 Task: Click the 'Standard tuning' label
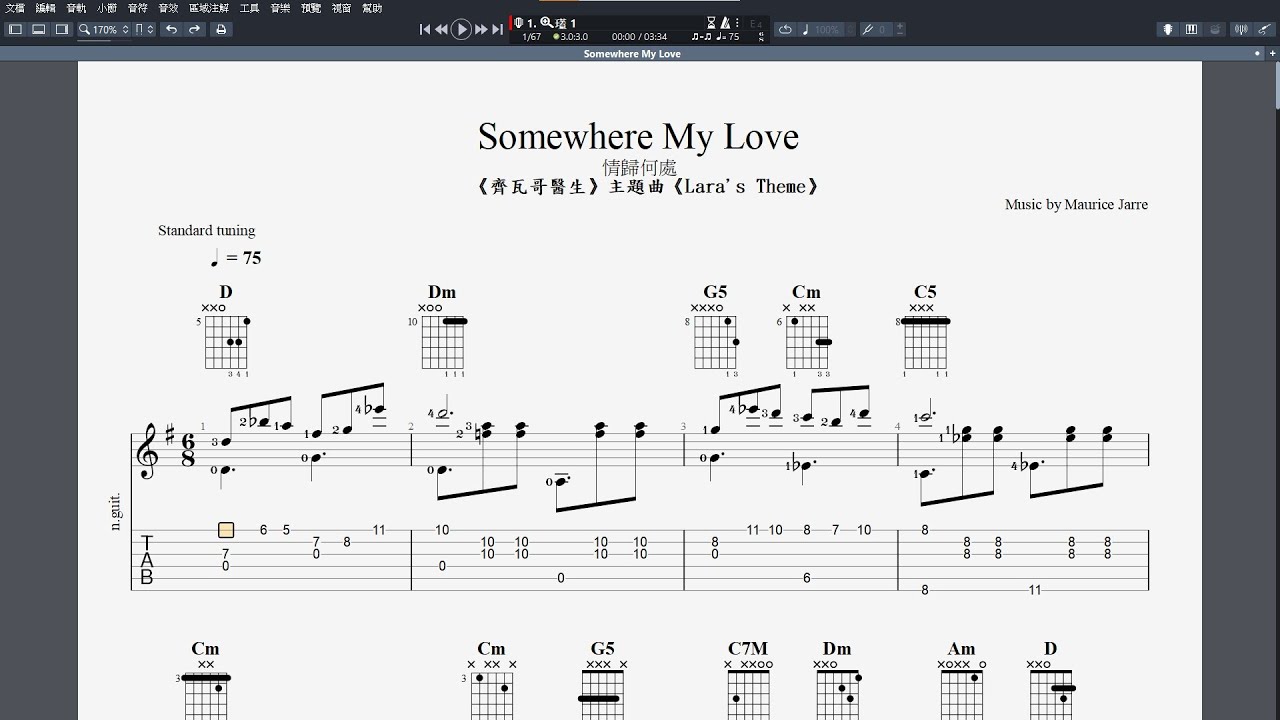tap(206, 231)
